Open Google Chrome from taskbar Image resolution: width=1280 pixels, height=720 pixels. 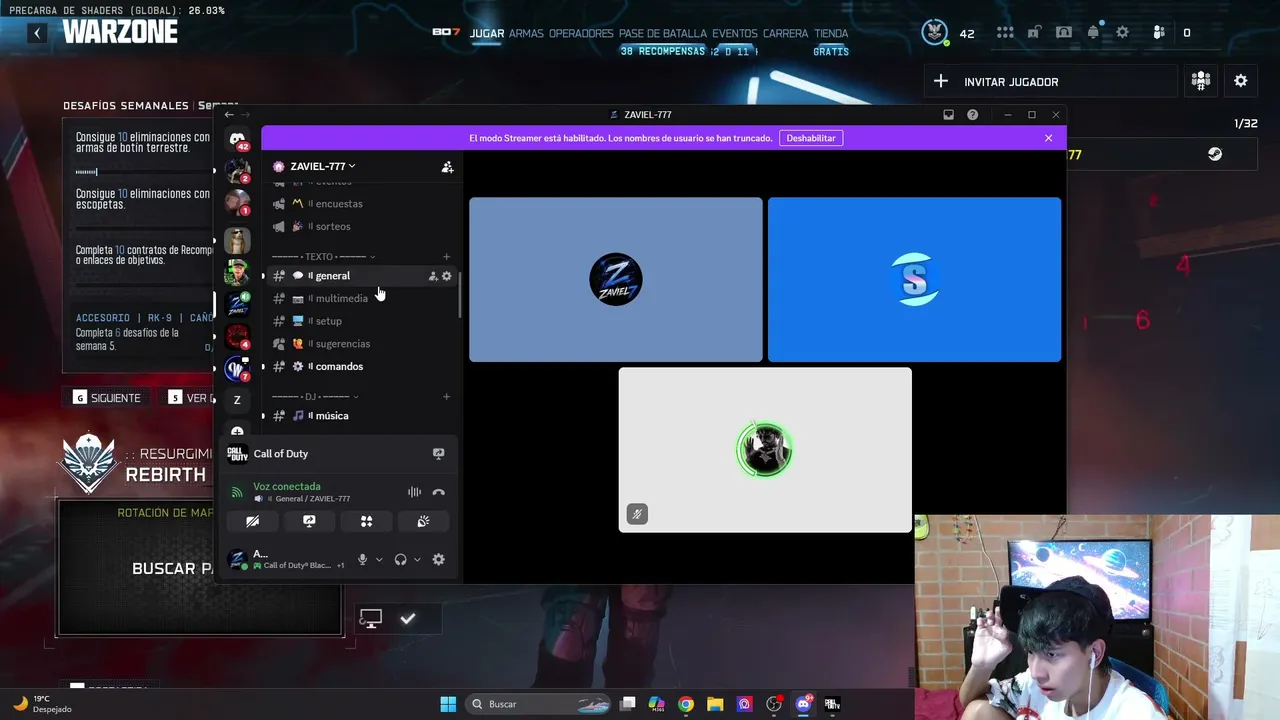tap(686, 704)
